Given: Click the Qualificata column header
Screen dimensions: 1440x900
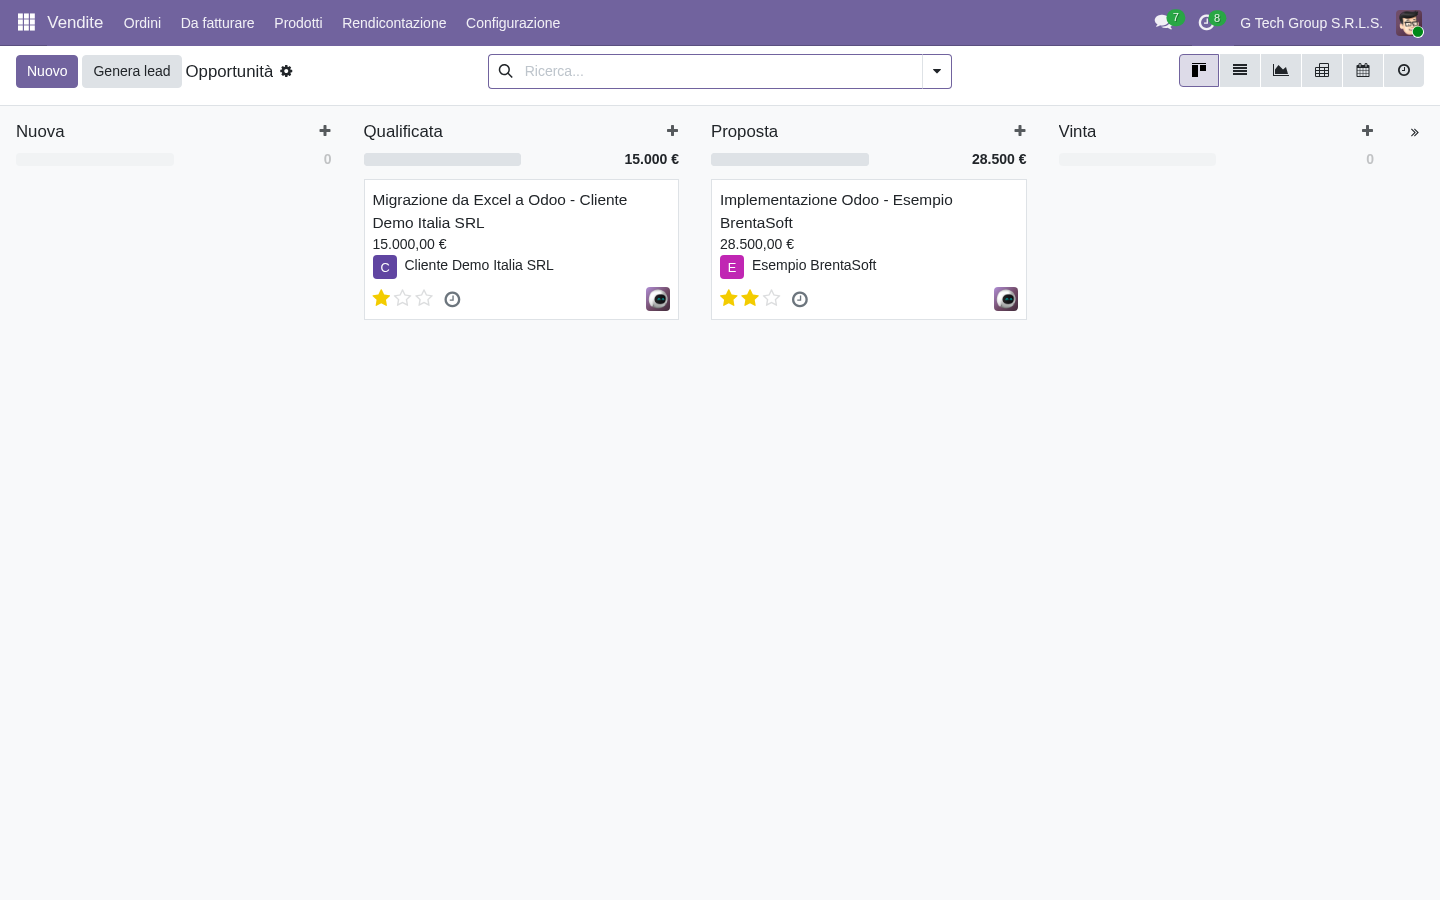Looking at the screenshot, I should (x=403, y=131).
